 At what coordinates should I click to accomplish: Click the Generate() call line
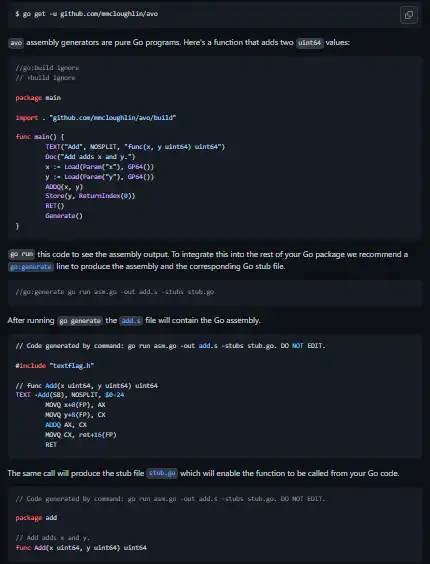tap(64, 216)
